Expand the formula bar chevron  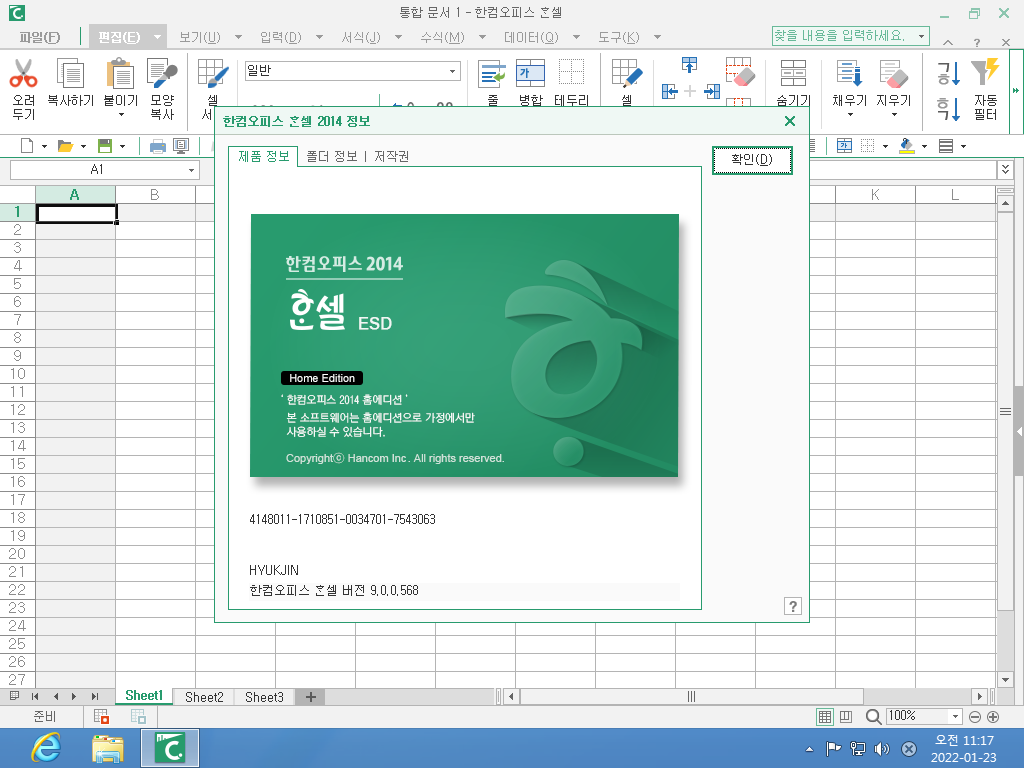point(1005,170)
